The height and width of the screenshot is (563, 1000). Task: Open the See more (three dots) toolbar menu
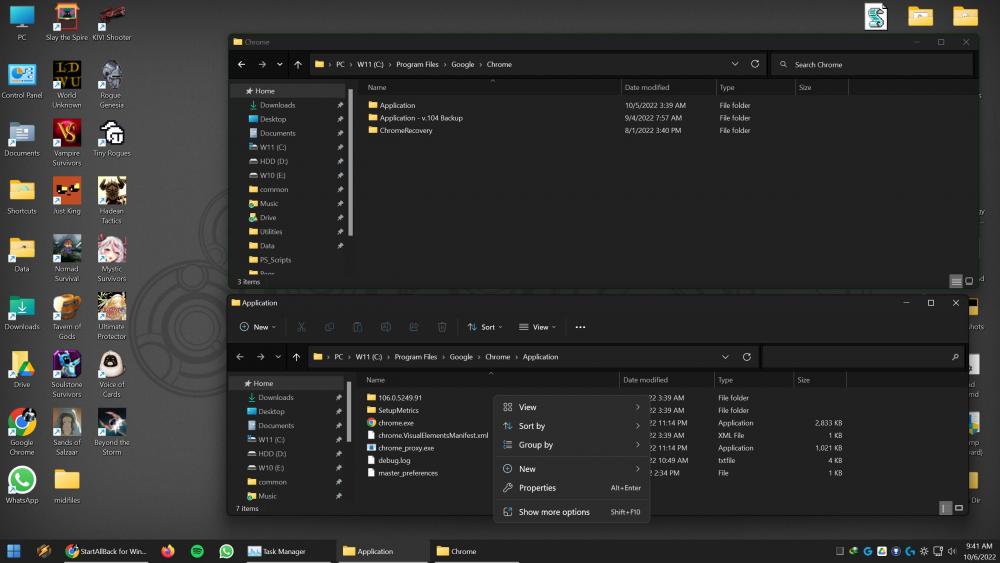coord(580,327)
